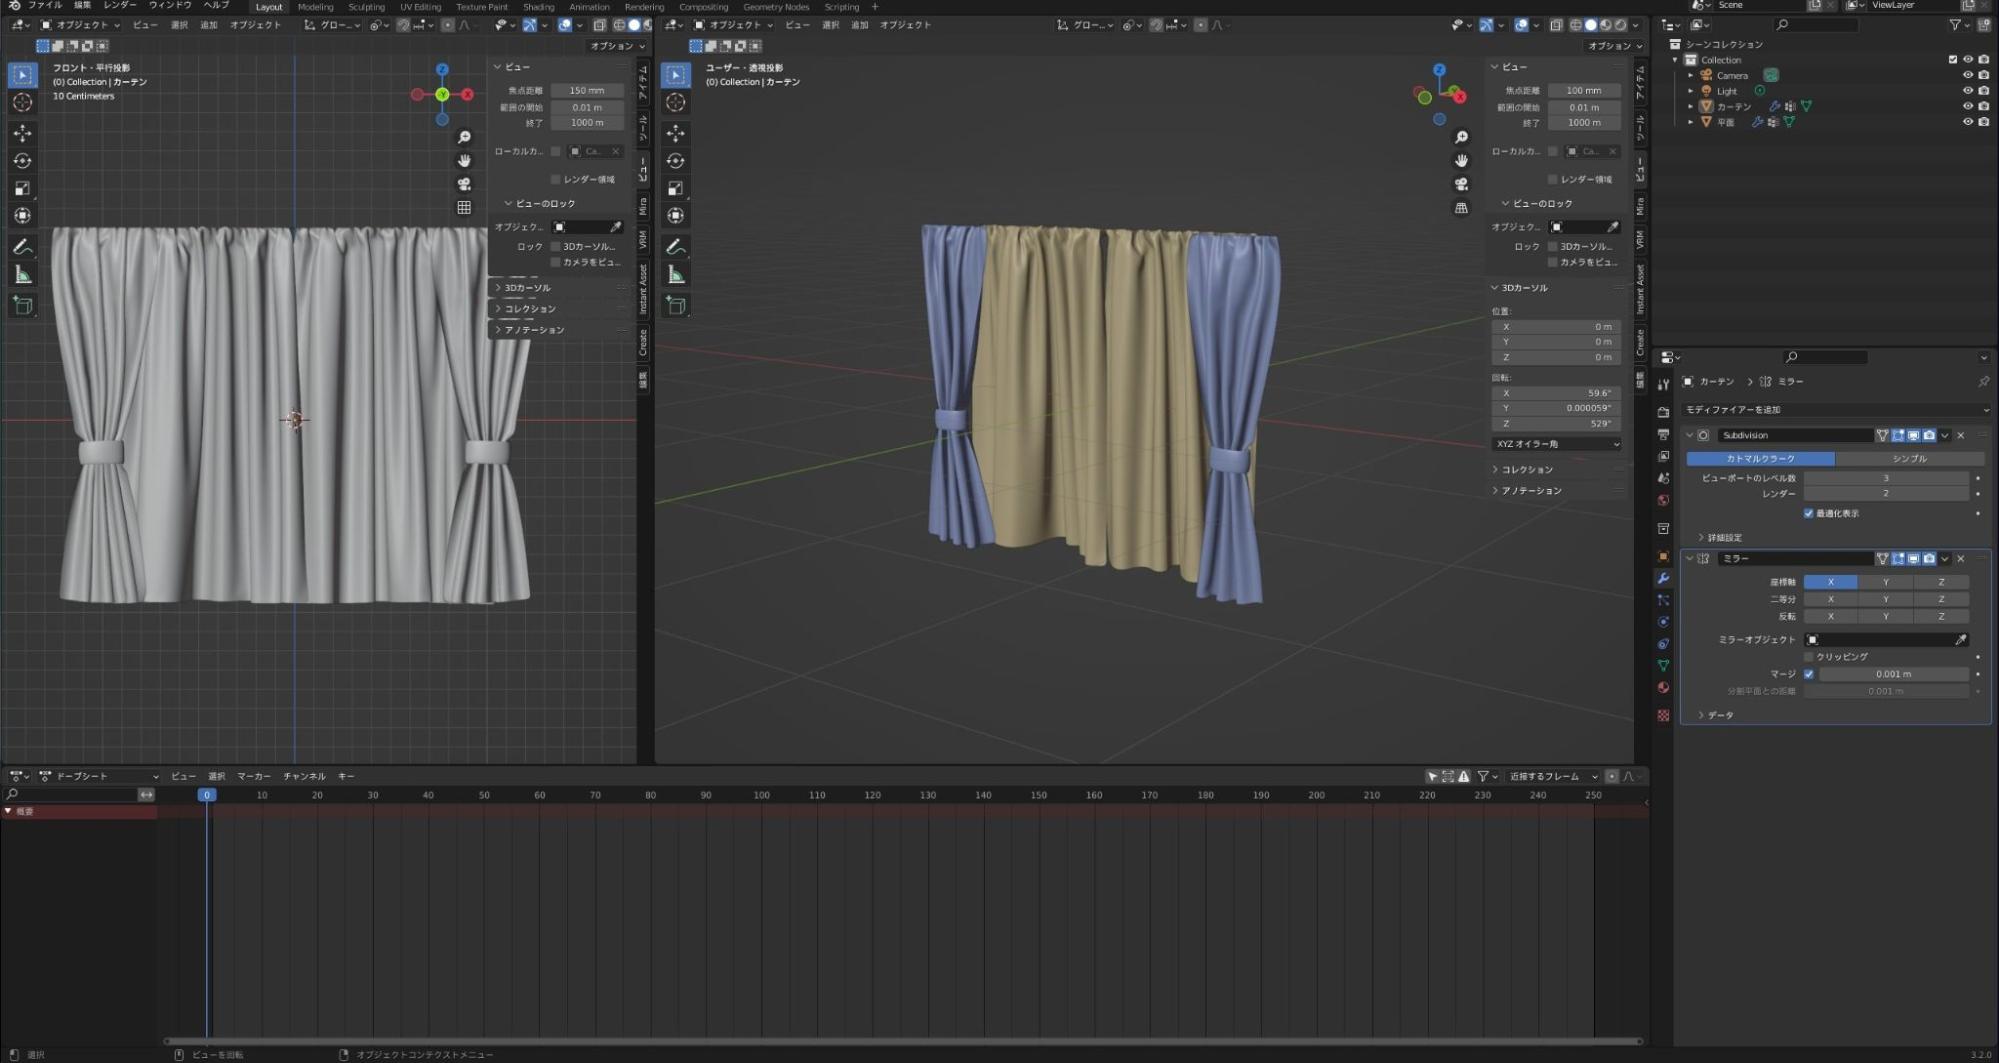
Task: Click the zoom magnifier in left viewport
Action: tap(464, 137)
